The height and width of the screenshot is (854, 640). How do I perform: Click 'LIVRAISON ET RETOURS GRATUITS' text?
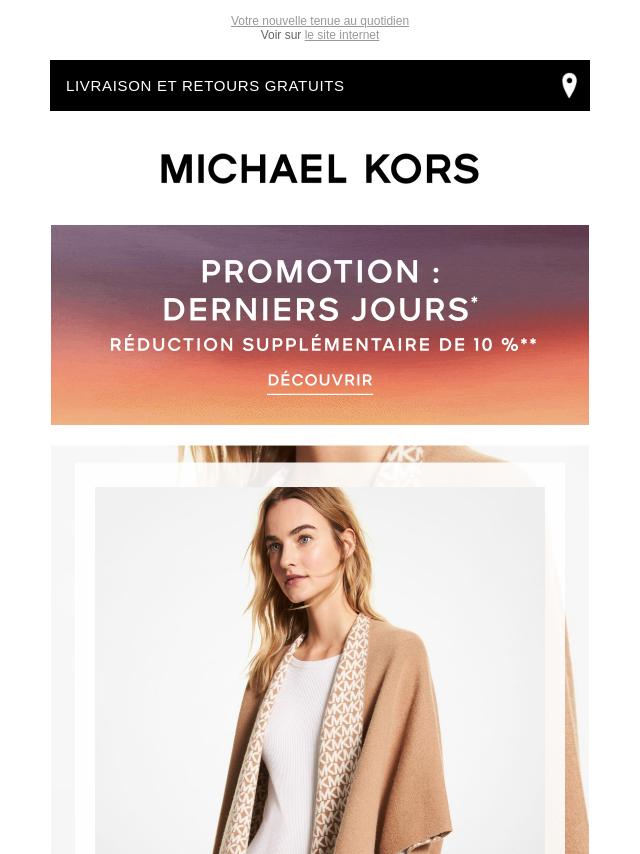tap(205, 86)
